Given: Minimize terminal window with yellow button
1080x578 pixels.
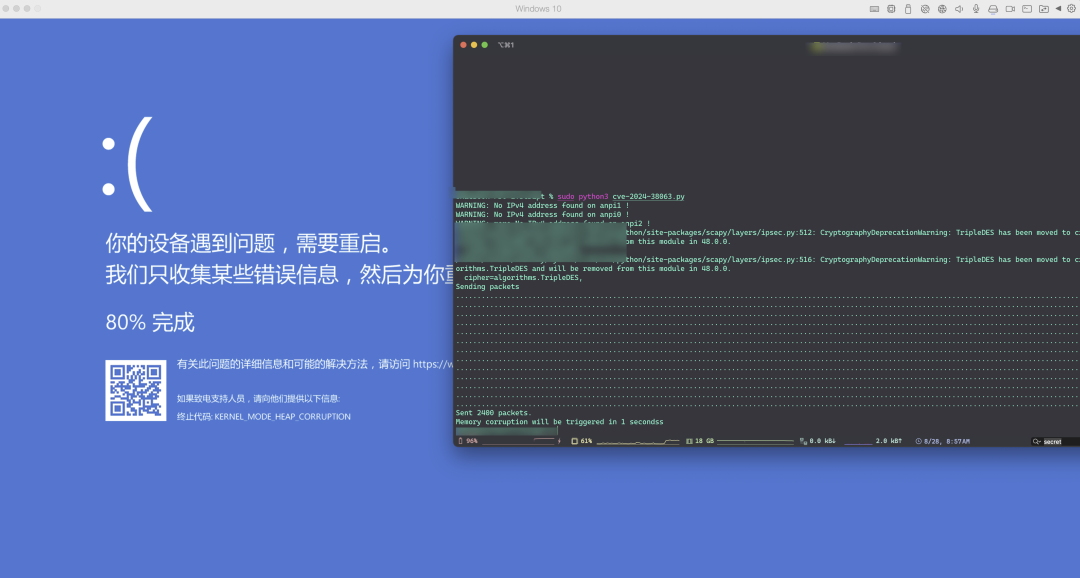Looking at the screenshot, I should click(474, 45).
